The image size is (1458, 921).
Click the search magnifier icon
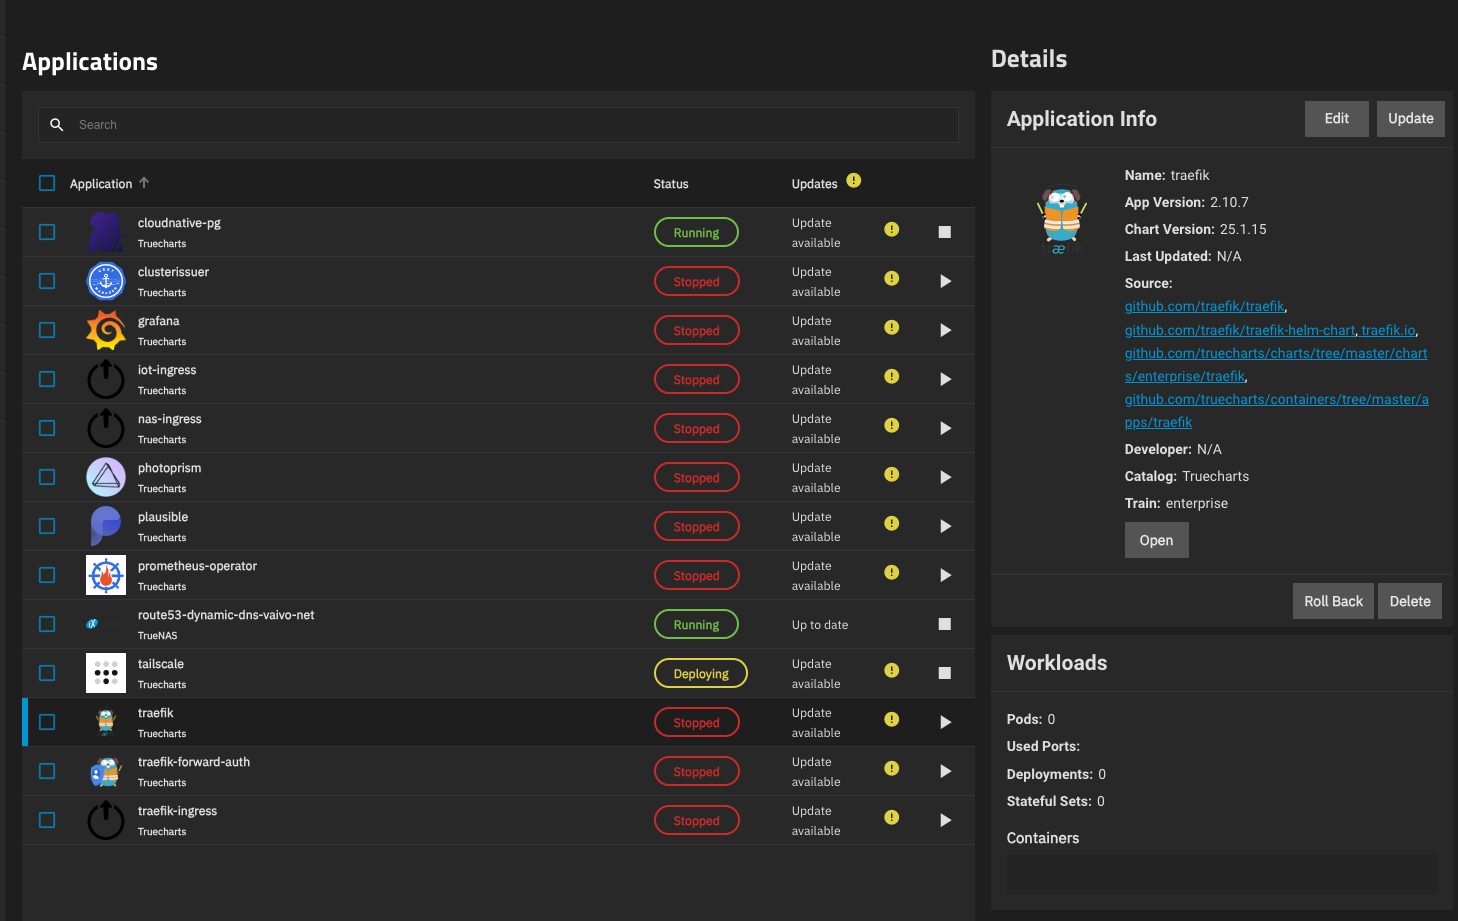pos(57,125)
